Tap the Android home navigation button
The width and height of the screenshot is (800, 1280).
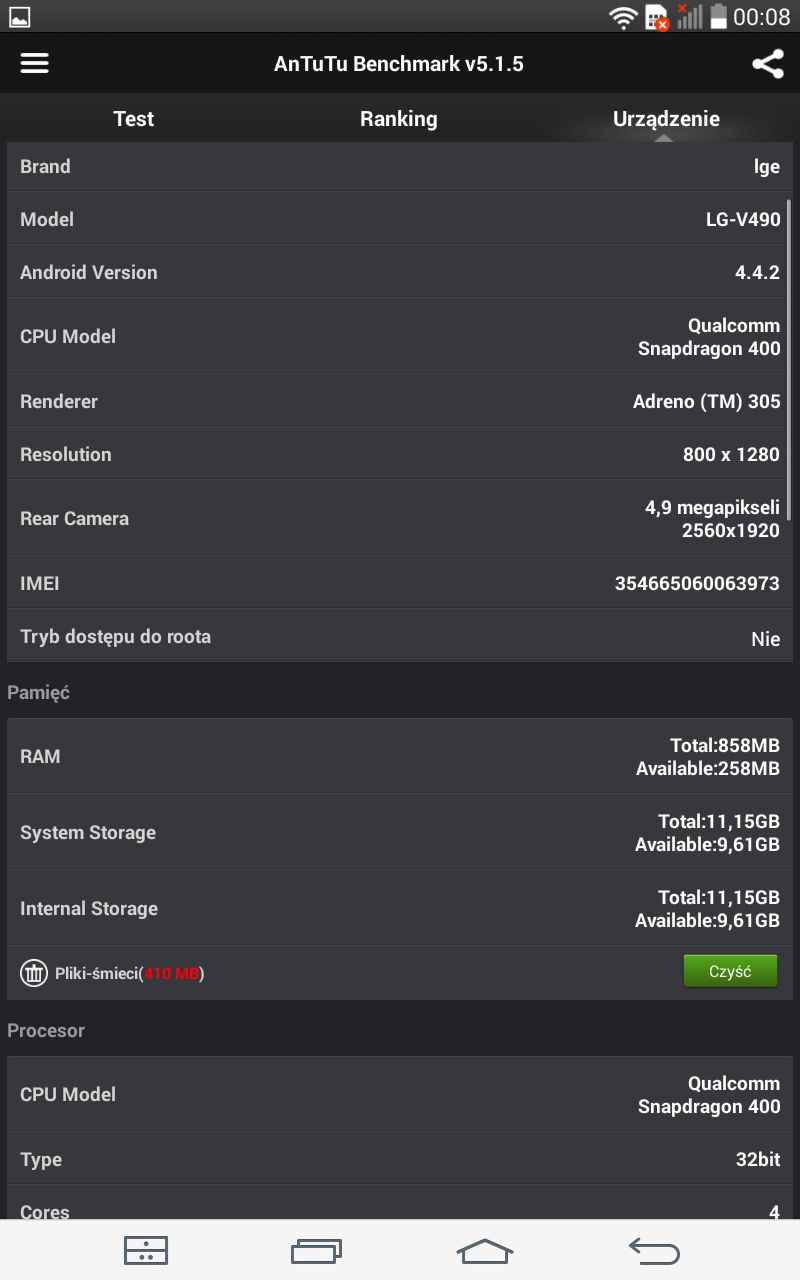point(485,1250)
